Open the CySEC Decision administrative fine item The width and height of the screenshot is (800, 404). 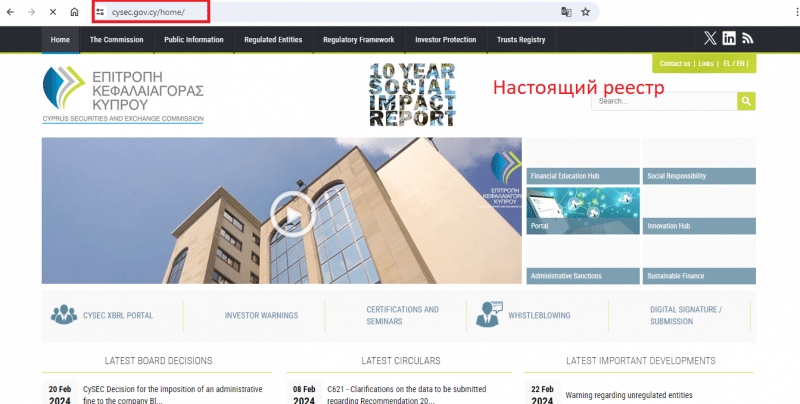point(172,395)
